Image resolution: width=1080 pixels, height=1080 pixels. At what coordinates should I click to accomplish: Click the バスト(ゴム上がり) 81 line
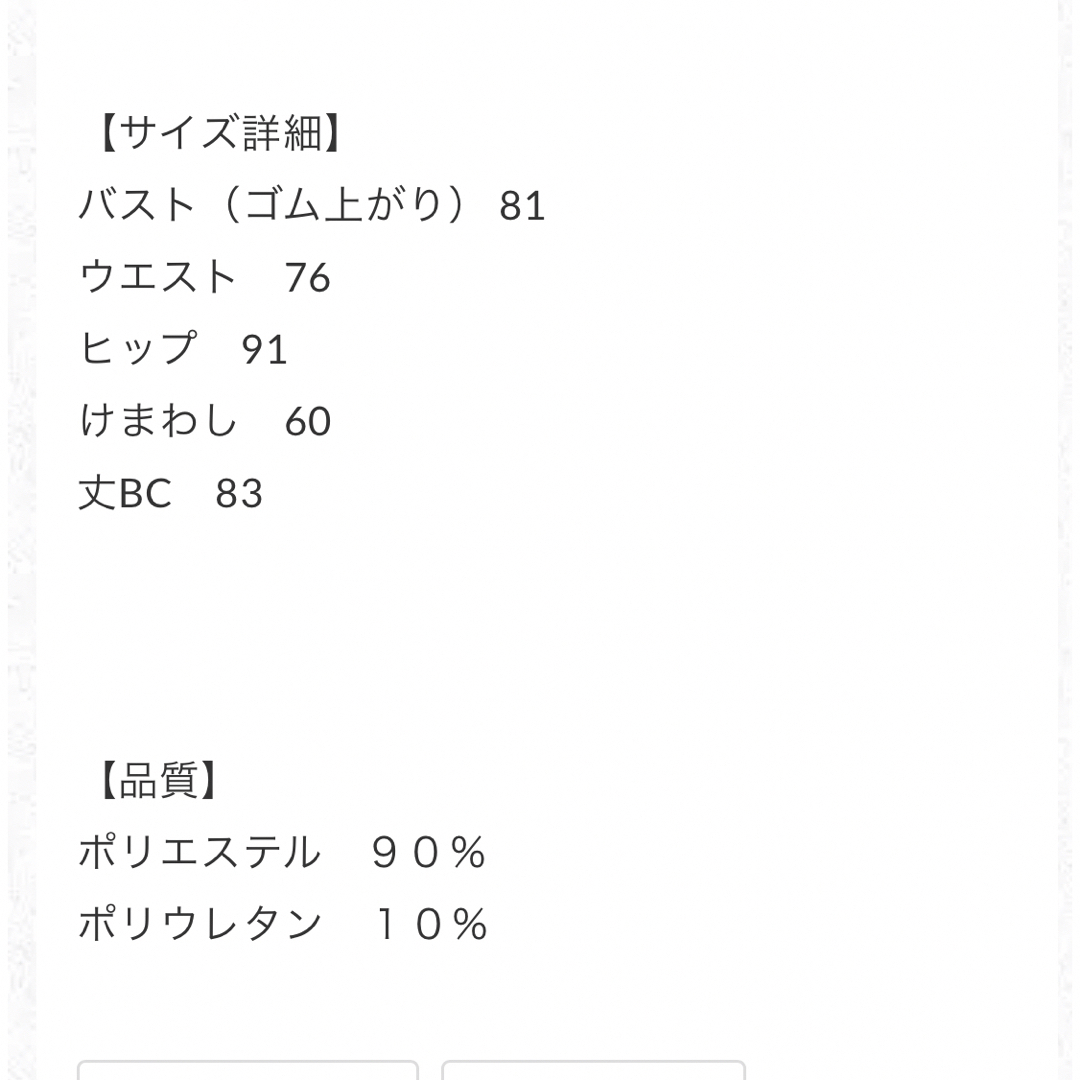pos(312,205)
